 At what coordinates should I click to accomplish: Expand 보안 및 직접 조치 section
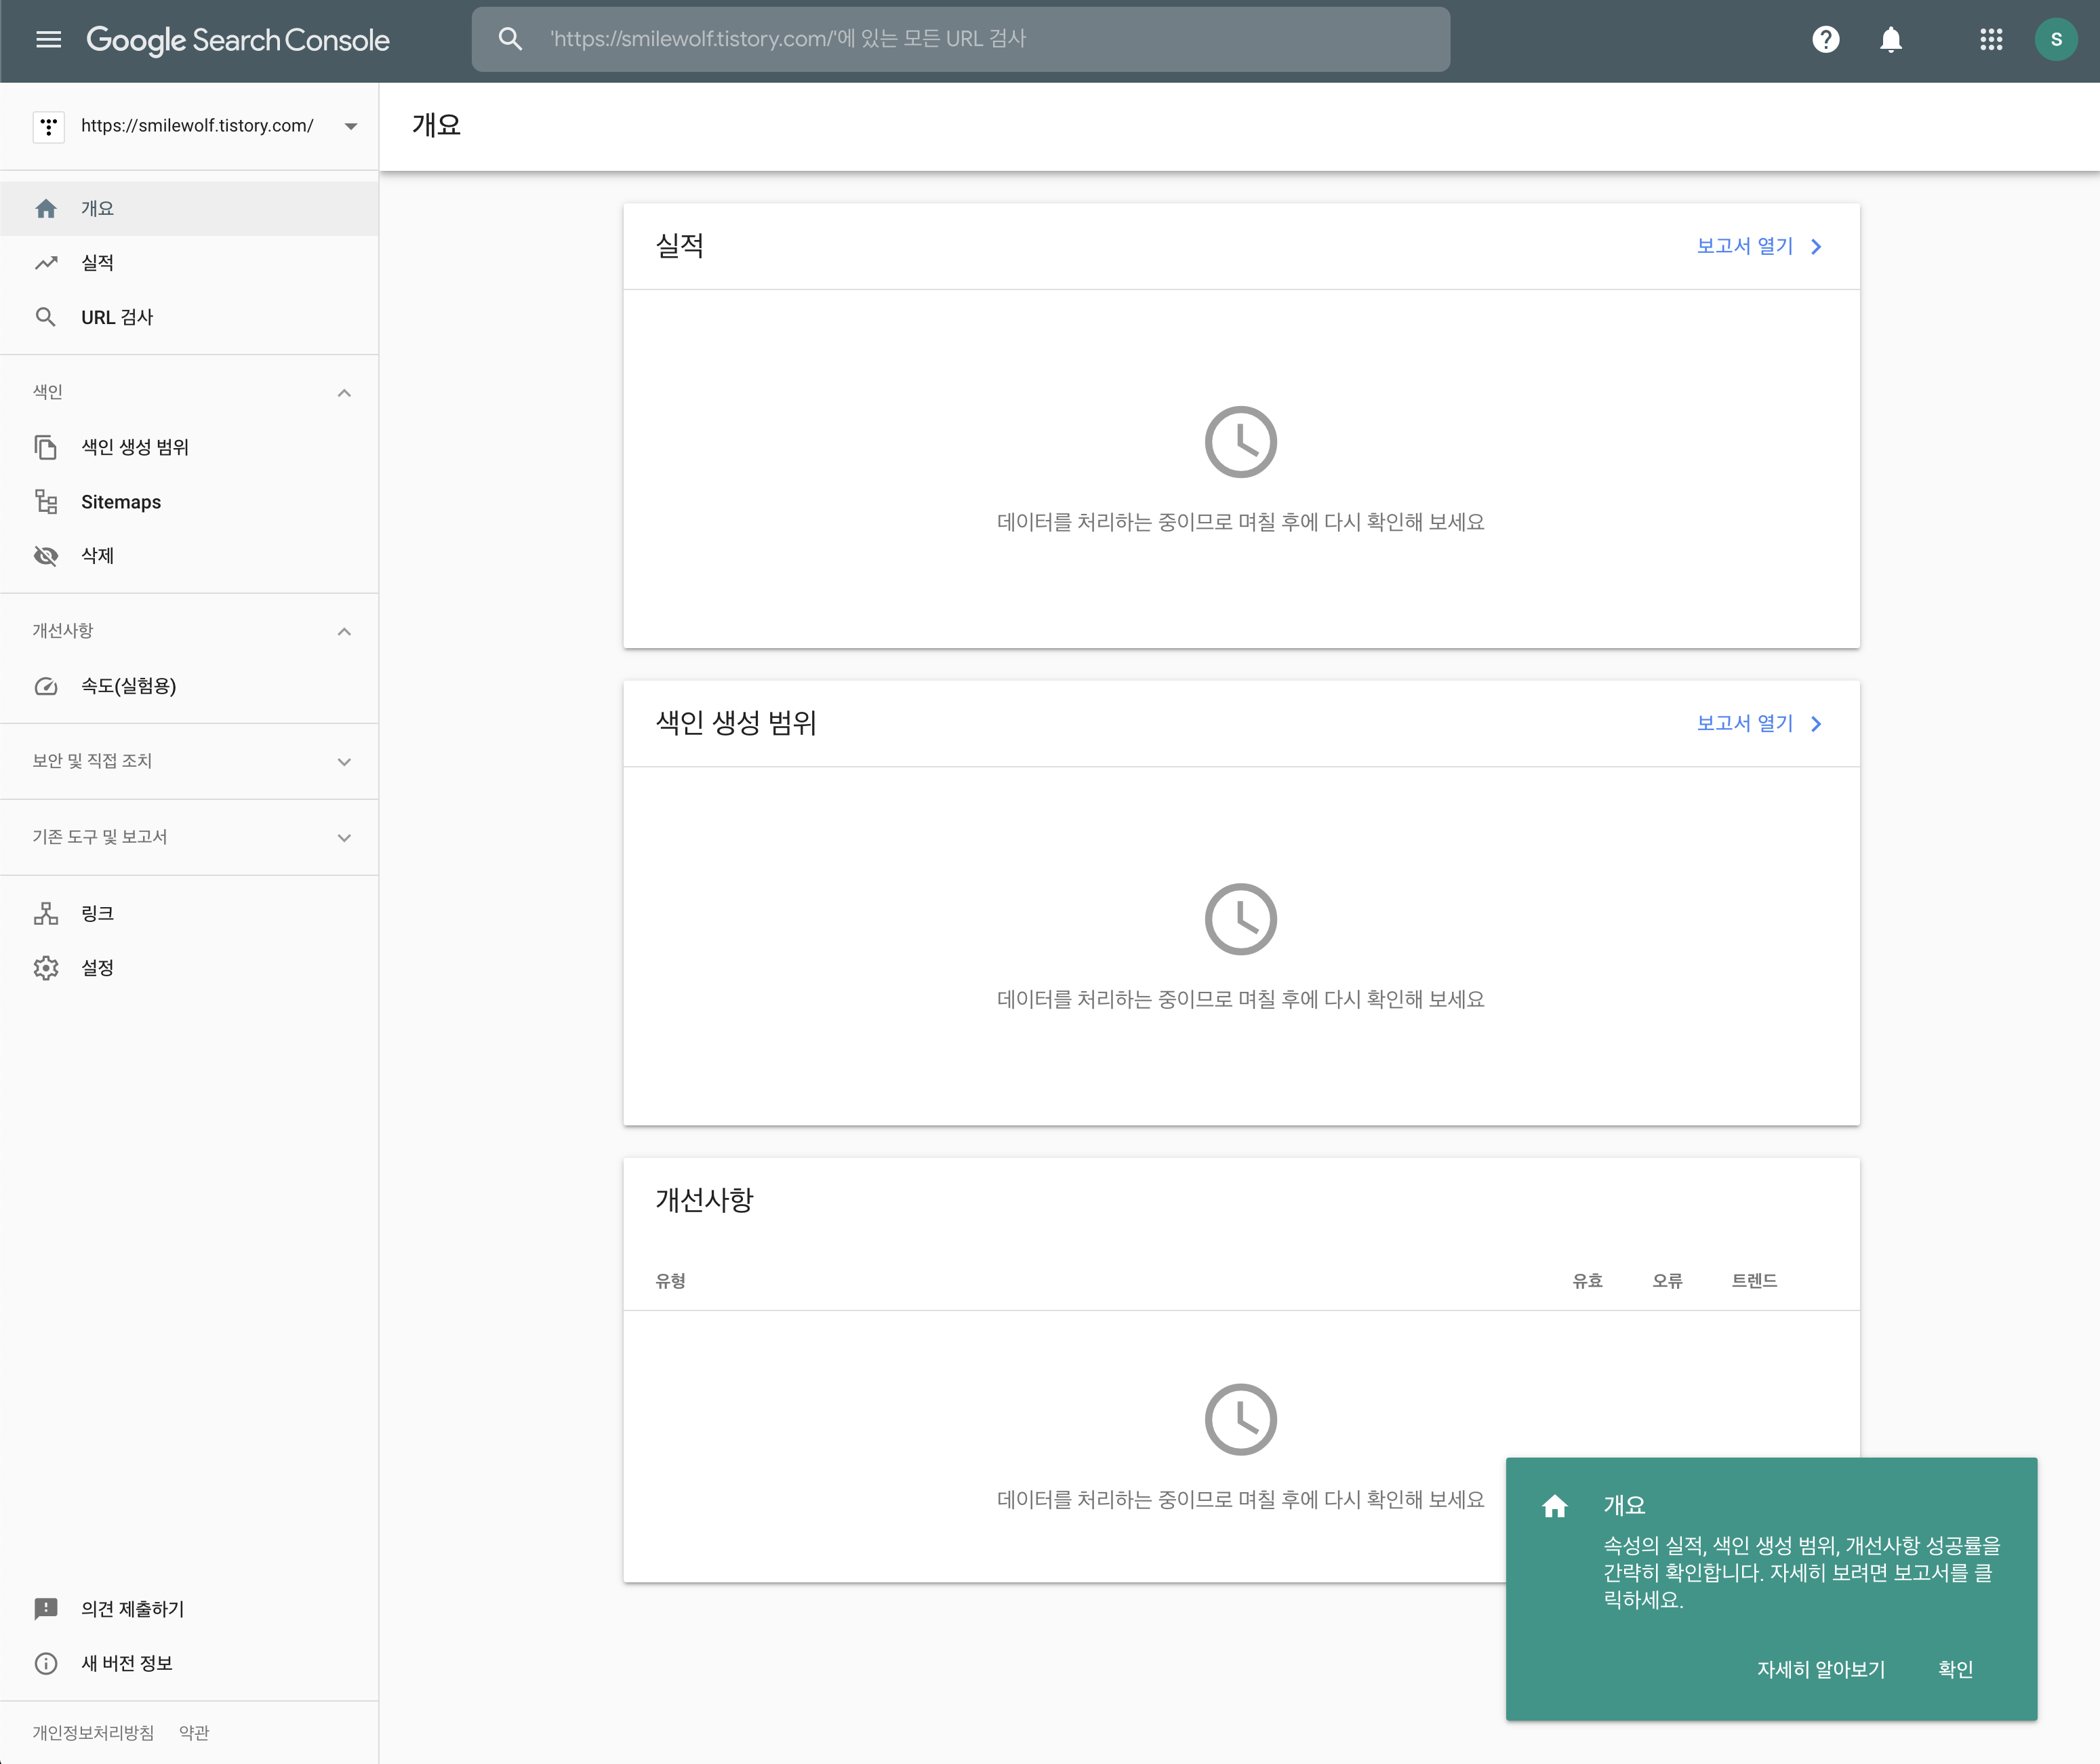coord(344,762)
